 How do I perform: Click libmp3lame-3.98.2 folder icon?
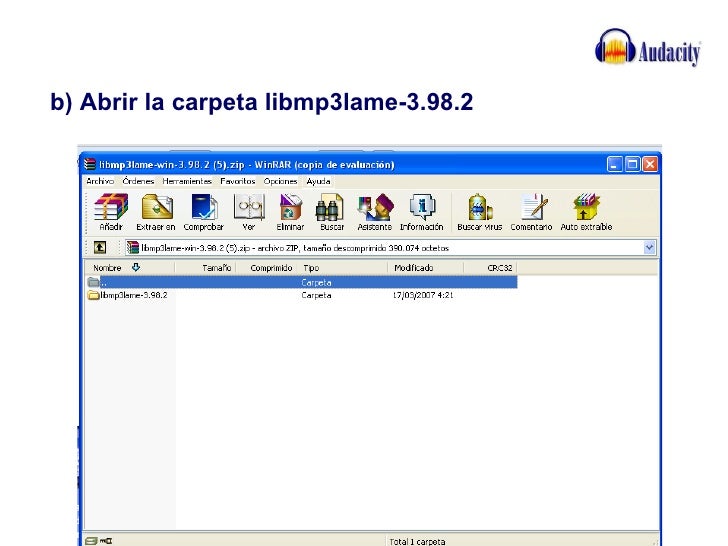[93, 295]
